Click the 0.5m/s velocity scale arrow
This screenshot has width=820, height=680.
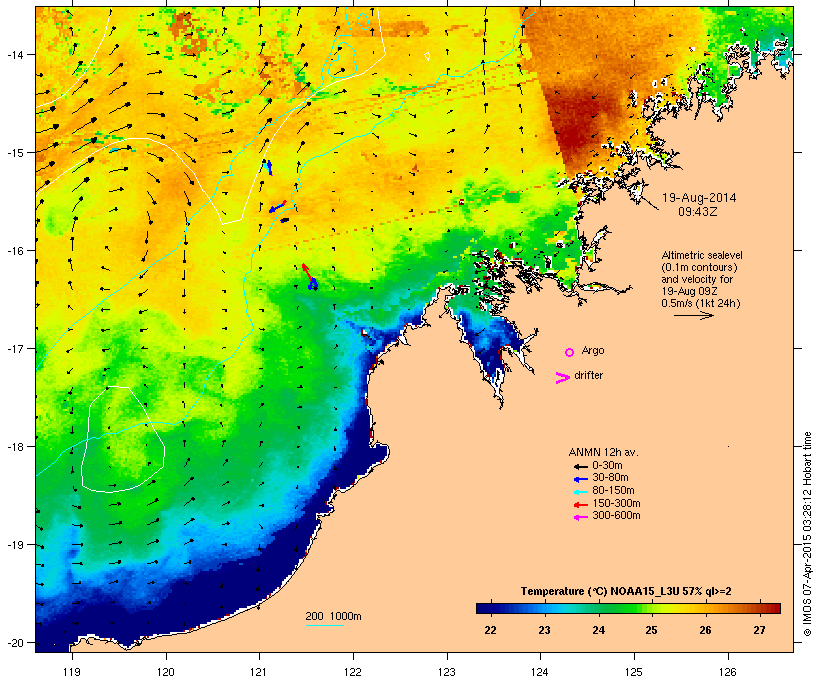693,315
